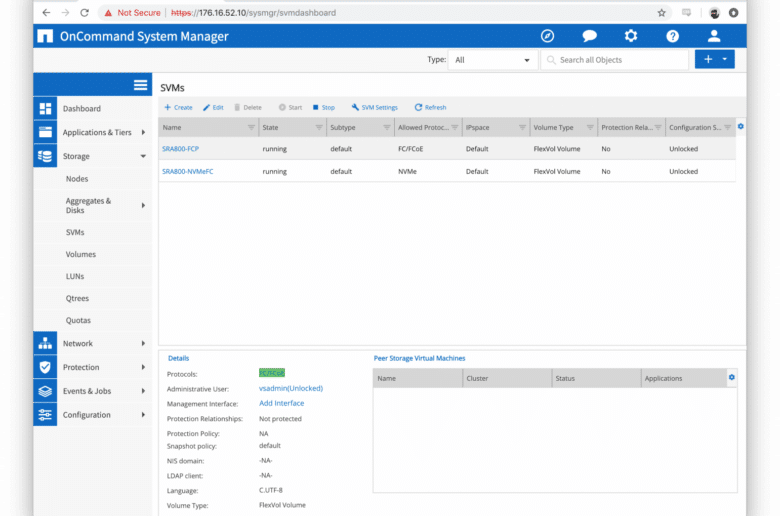Image resolution: width=780 pixels, height=516 pixels.
Task: Click Create SVM button
Action: click(178, 107)
